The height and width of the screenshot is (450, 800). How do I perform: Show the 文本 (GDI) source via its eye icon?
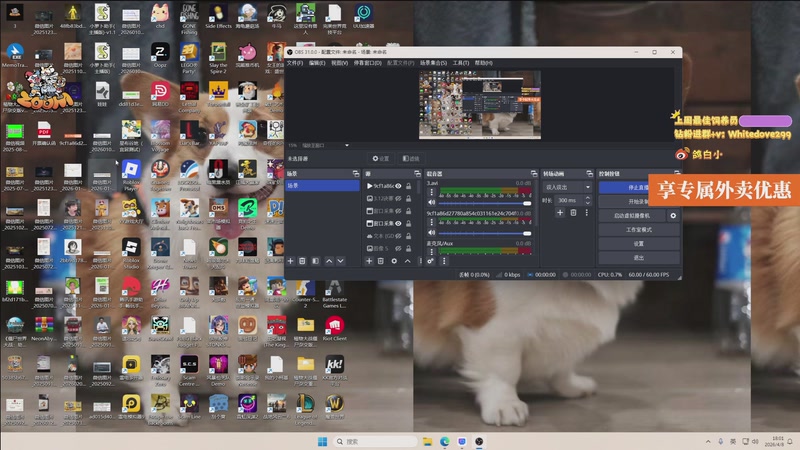click(398, 236)
